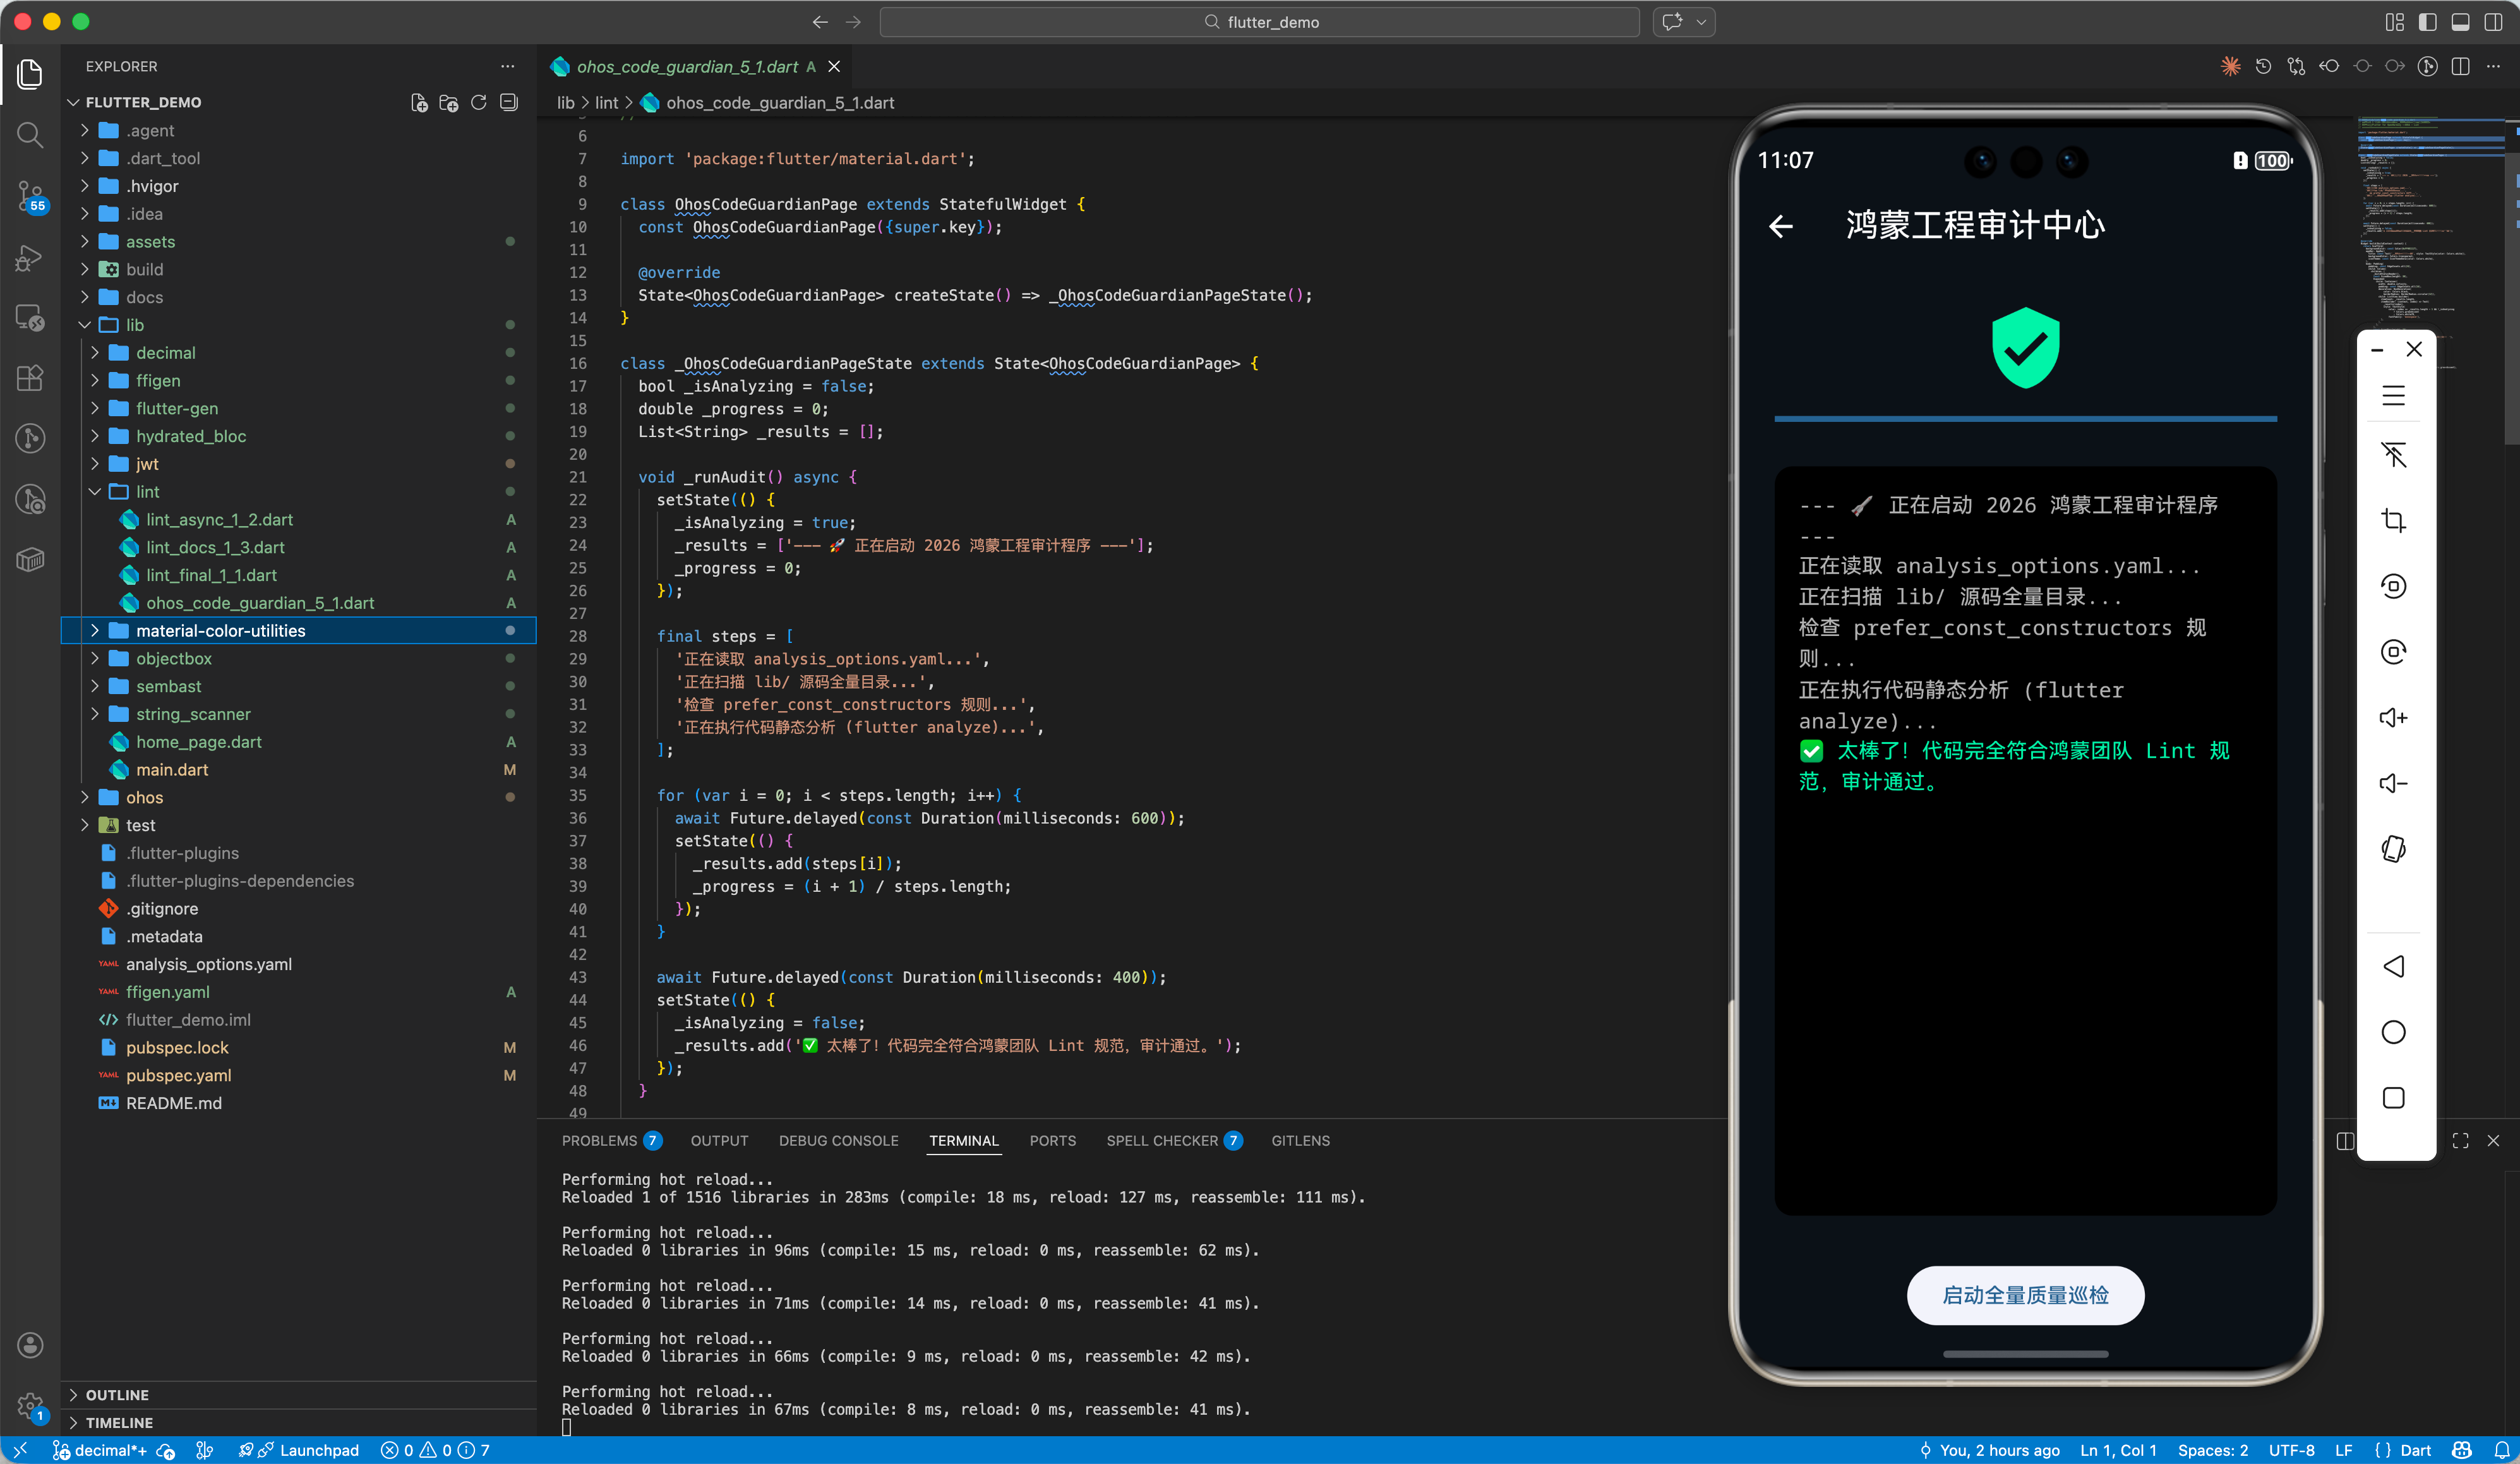Switch to the DEBUG CONSOLE tab
2520x1464 pixels.
click(838, 1141)
